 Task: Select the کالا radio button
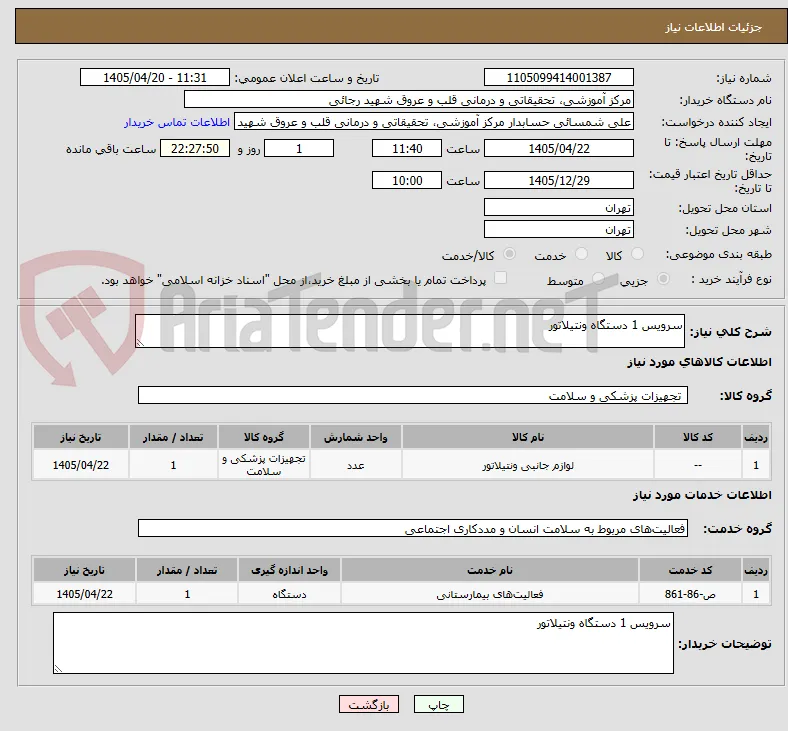pyautogui.click(x=637, y=254)
